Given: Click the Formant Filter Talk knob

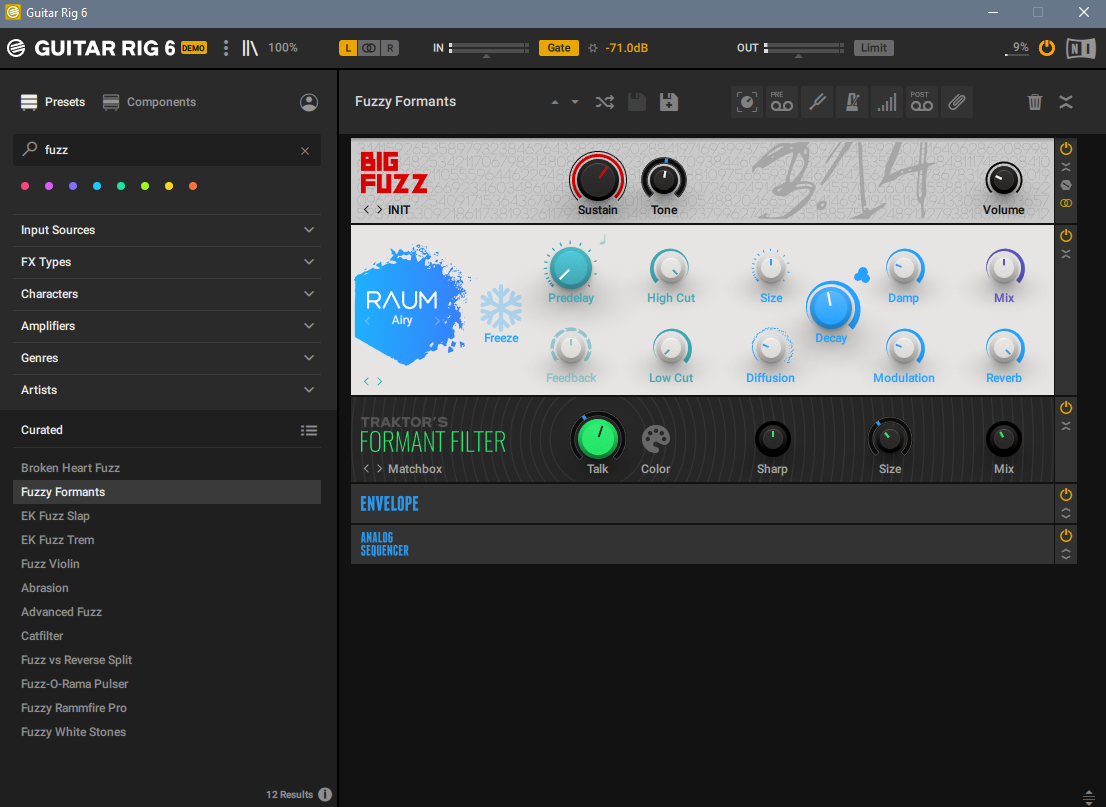Looking at the screenshot, I should point(597,438).
